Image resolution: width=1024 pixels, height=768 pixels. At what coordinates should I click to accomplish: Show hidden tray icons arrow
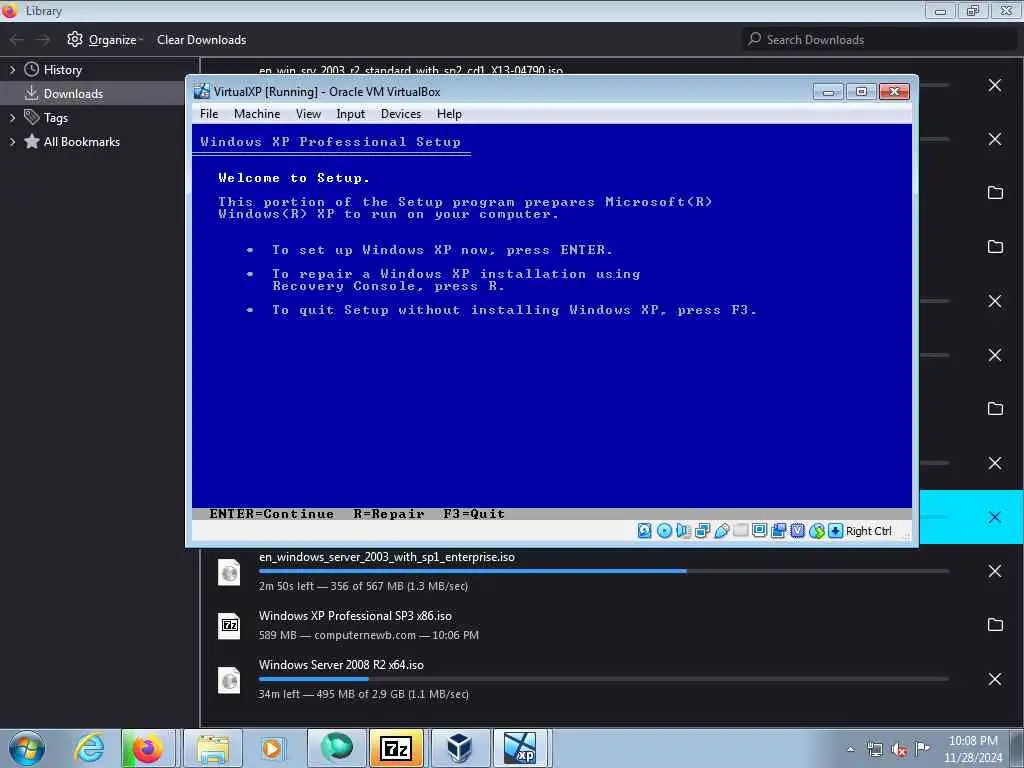point(850,749)
